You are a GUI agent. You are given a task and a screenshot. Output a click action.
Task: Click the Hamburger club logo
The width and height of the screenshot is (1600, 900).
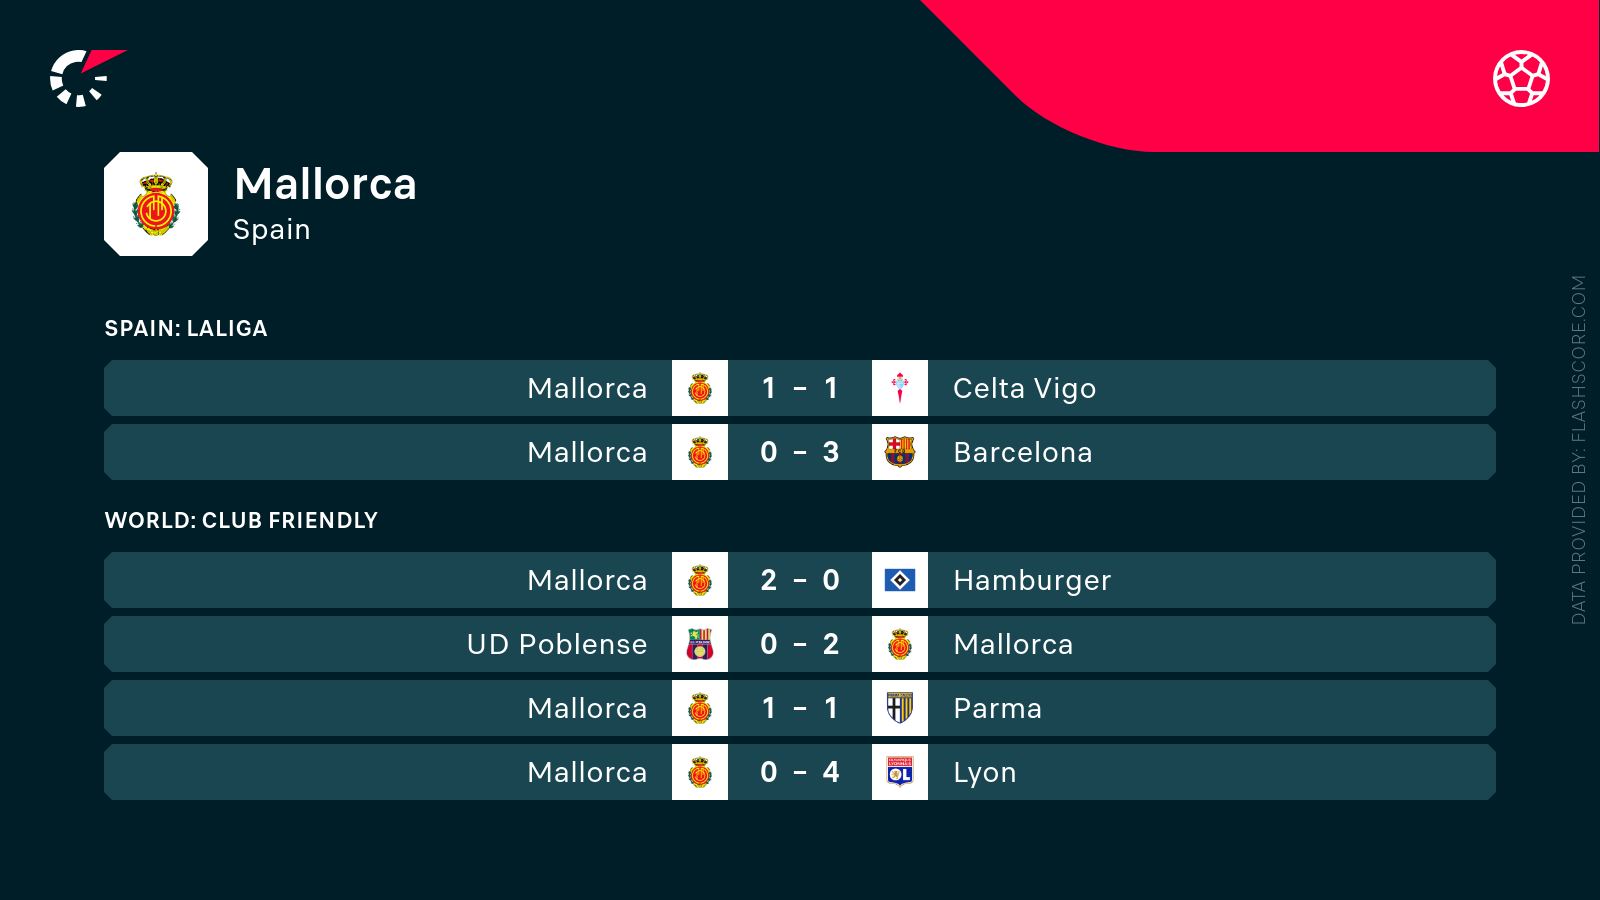tap(900, 580)
